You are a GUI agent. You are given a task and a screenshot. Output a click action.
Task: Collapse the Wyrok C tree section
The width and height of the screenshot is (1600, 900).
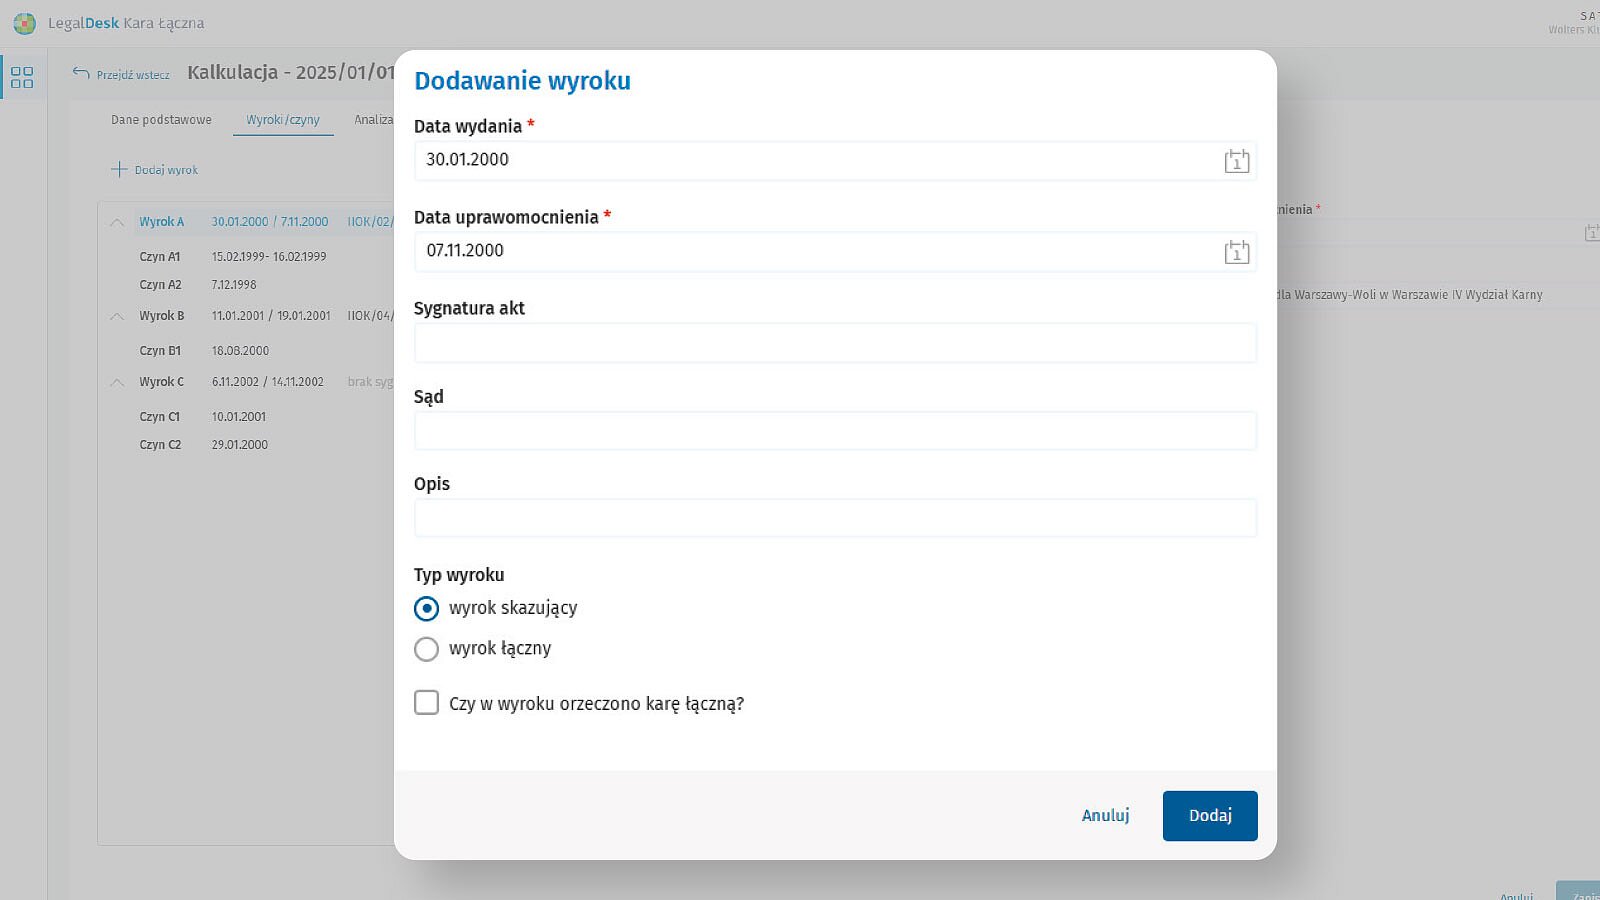click(117, 382)
